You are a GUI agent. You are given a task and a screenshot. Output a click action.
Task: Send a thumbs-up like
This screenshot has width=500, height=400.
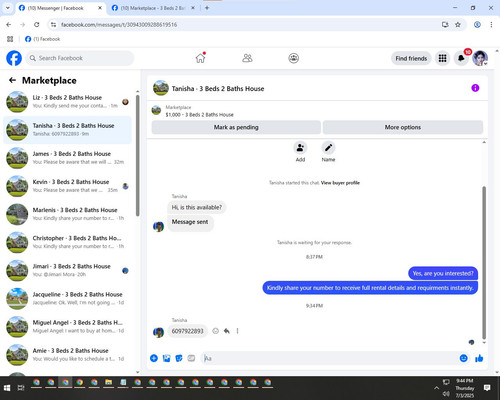(479, 358)
